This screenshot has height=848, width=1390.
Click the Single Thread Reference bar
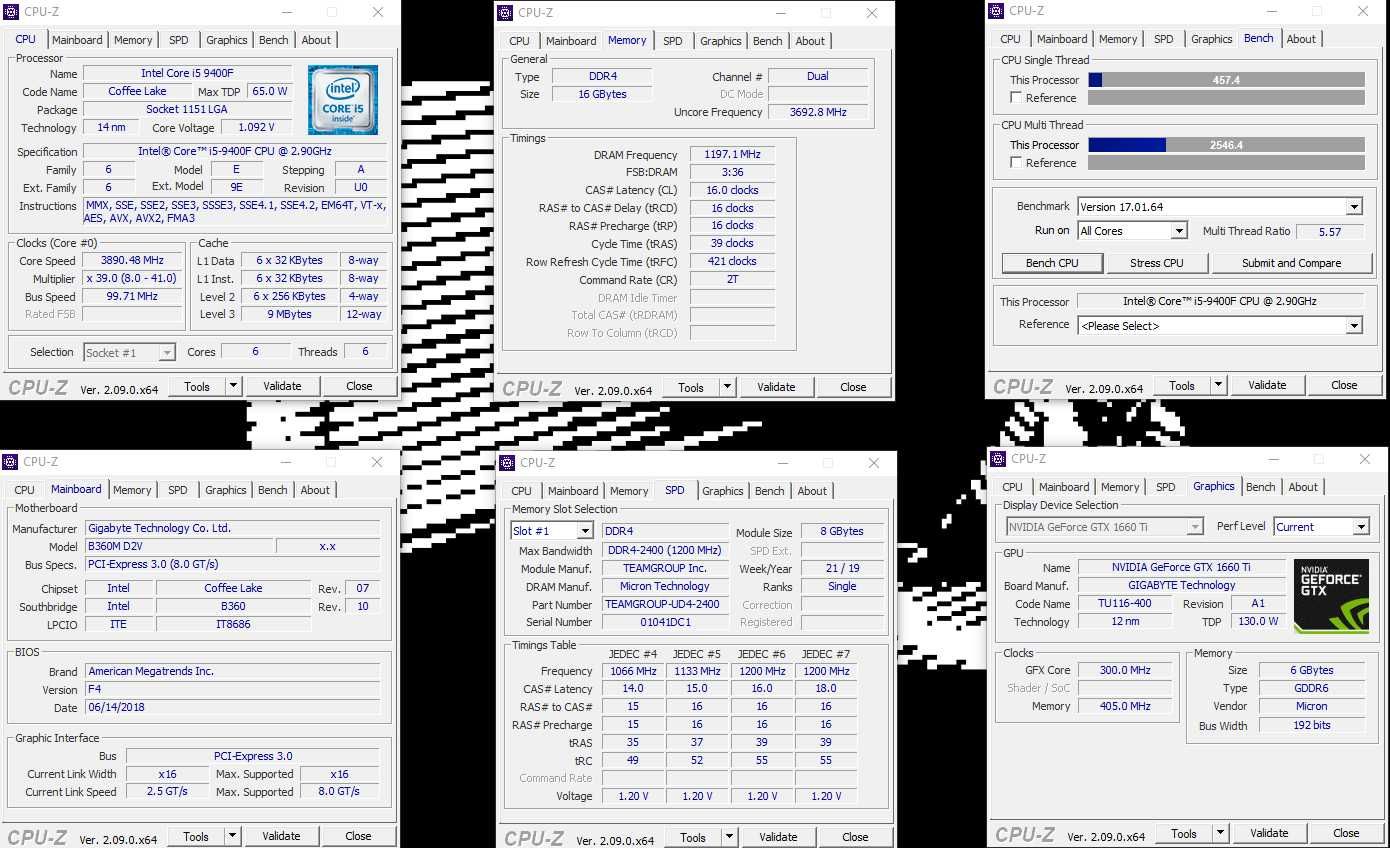tap(1226, 98)
